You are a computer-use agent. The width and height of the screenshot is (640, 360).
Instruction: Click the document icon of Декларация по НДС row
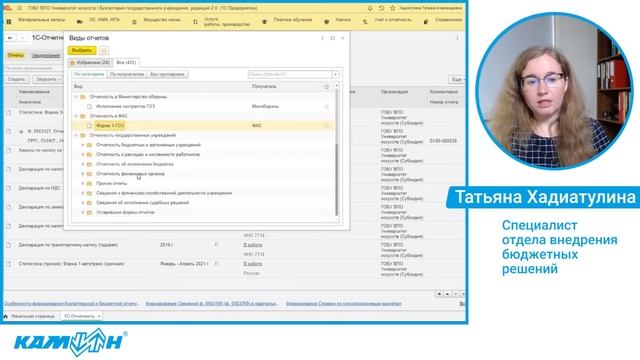pos(9,188)
